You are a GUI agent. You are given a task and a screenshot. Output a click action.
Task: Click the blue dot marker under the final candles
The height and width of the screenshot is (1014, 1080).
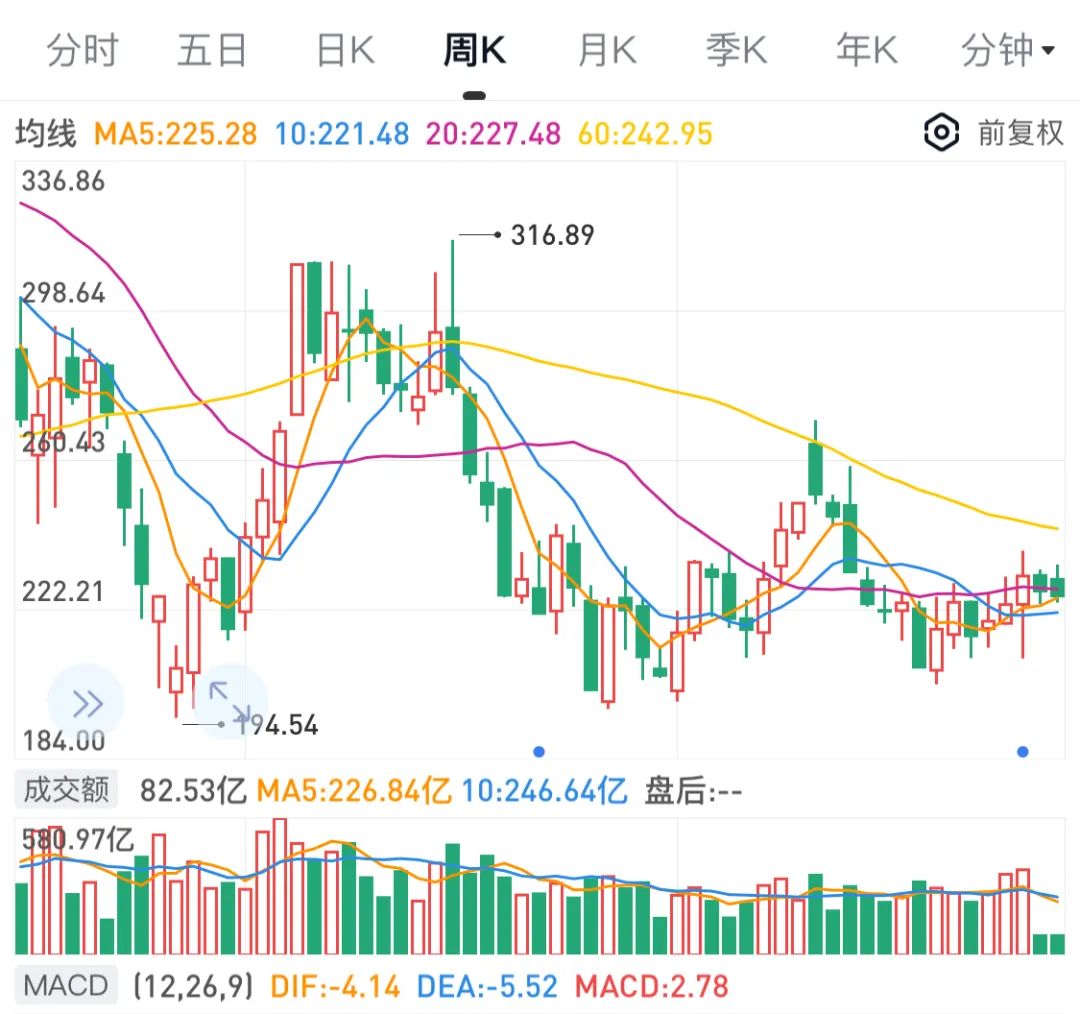tap(1023, 751)
